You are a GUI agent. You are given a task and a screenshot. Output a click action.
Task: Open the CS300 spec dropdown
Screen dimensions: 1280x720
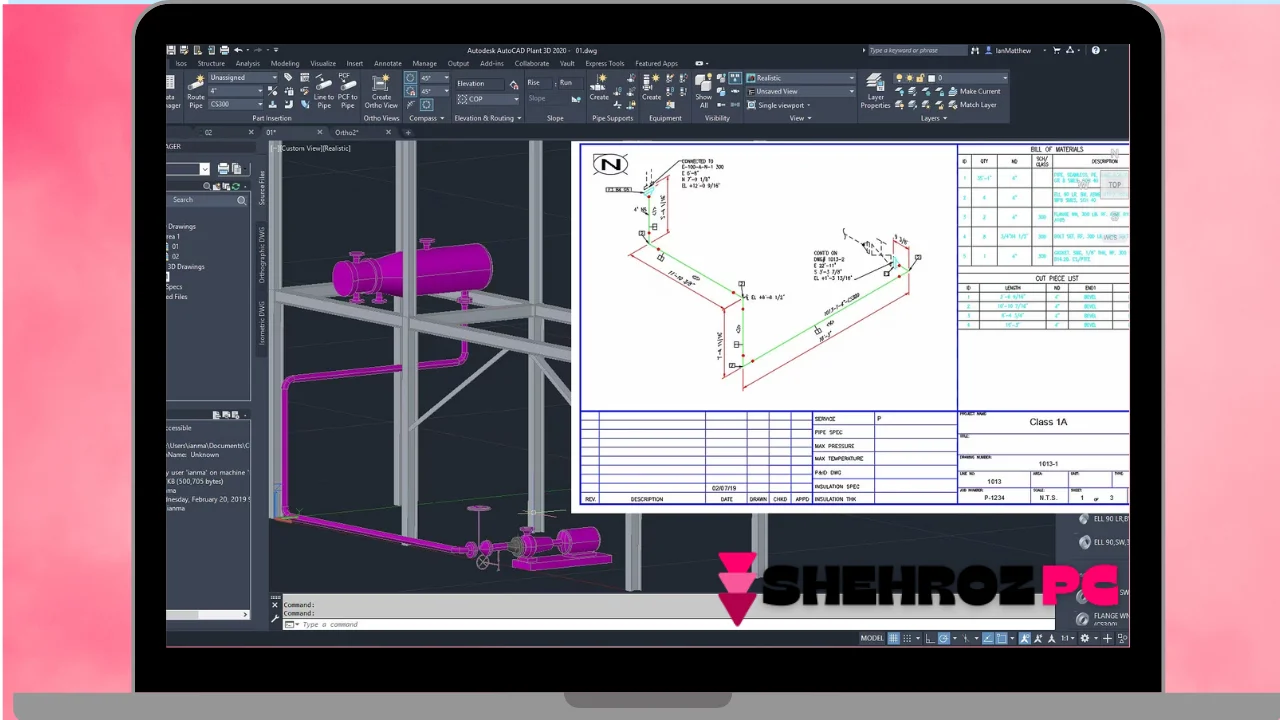(x=235, y=104)
